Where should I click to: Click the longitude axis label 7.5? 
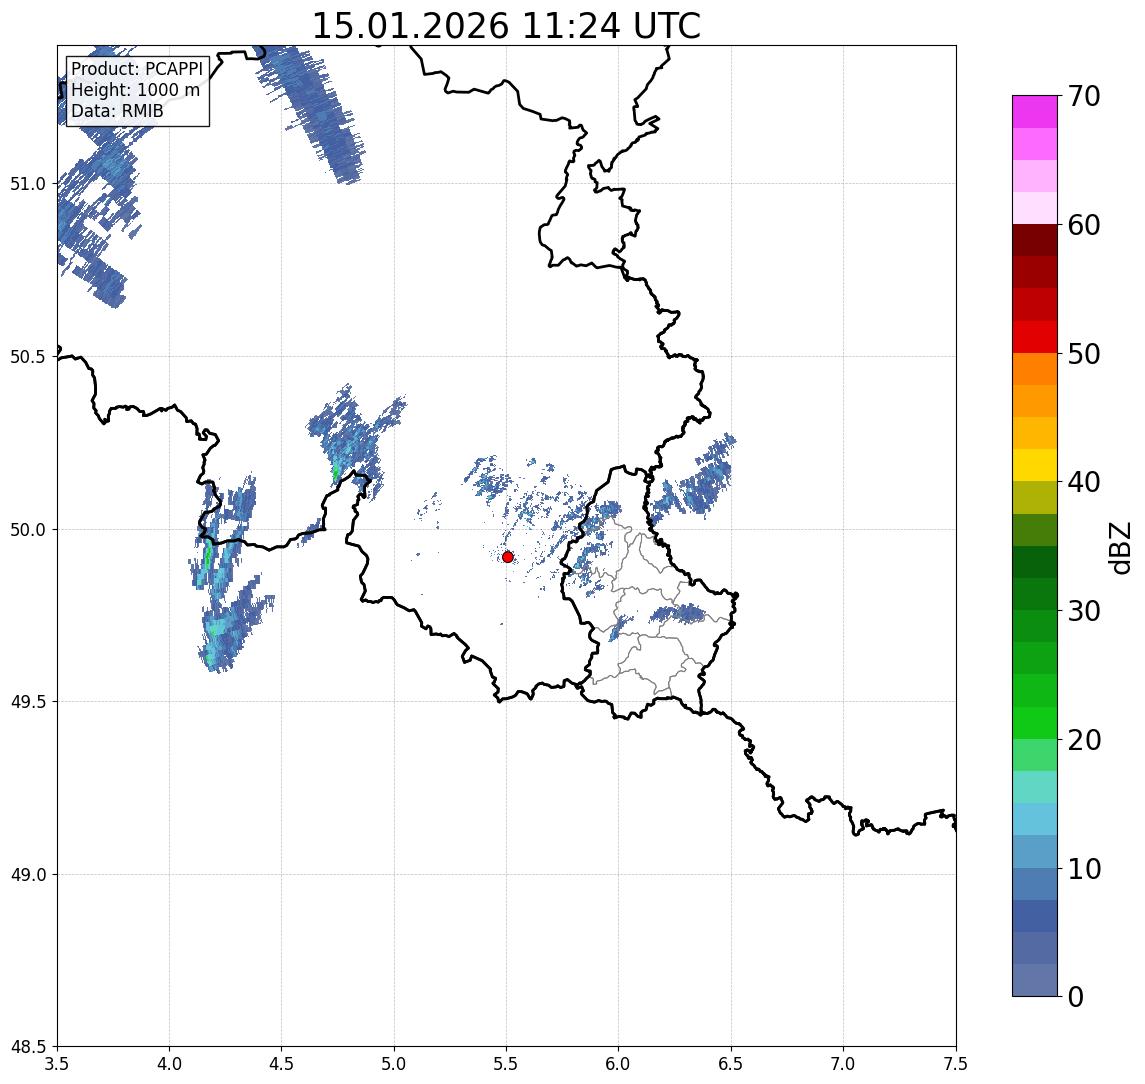956,1064
